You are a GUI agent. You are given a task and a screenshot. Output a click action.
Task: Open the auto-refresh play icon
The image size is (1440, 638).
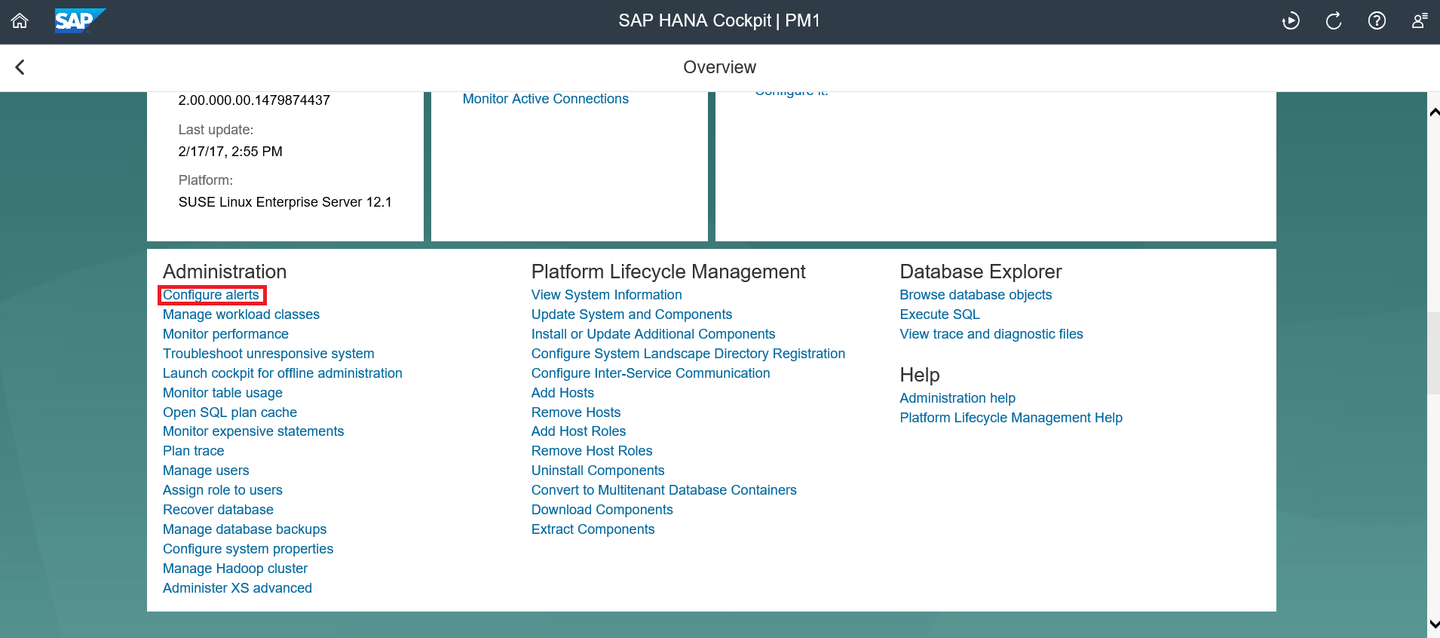tap(1291, 21)
